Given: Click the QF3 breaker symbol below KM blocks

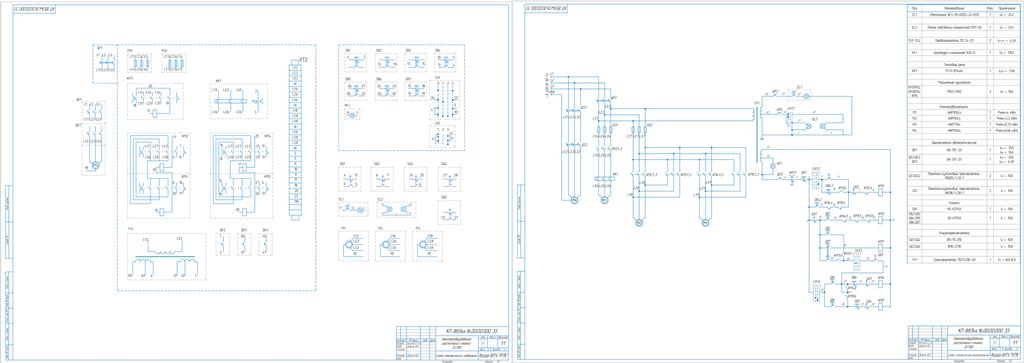Looking at the screenshot, I should pyautogui.click(x=244, y=244).
